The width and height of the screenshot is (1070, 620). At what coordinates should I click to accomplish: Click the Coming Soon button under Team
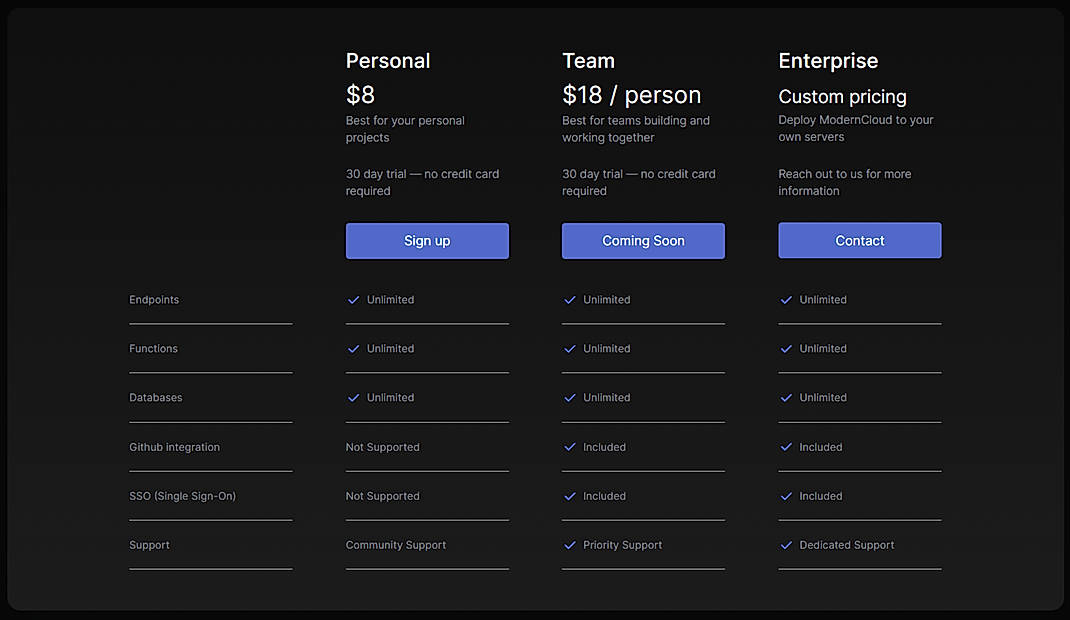point(643,240)
